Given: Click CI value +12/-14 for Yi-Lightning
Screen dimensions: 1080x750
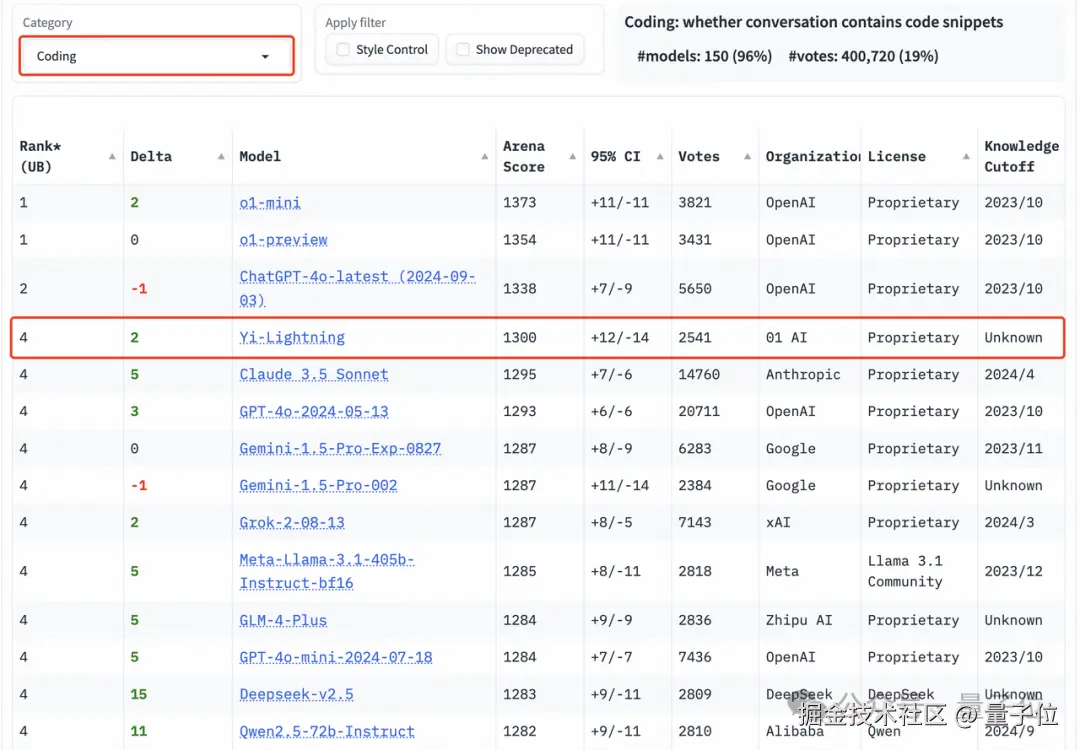Looking at the screenshot, I should pos(620,337).
